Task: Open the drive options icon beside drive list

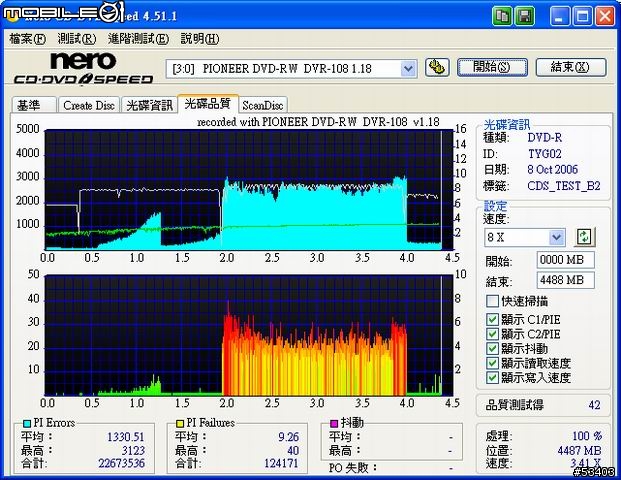Action: point(437,67)
